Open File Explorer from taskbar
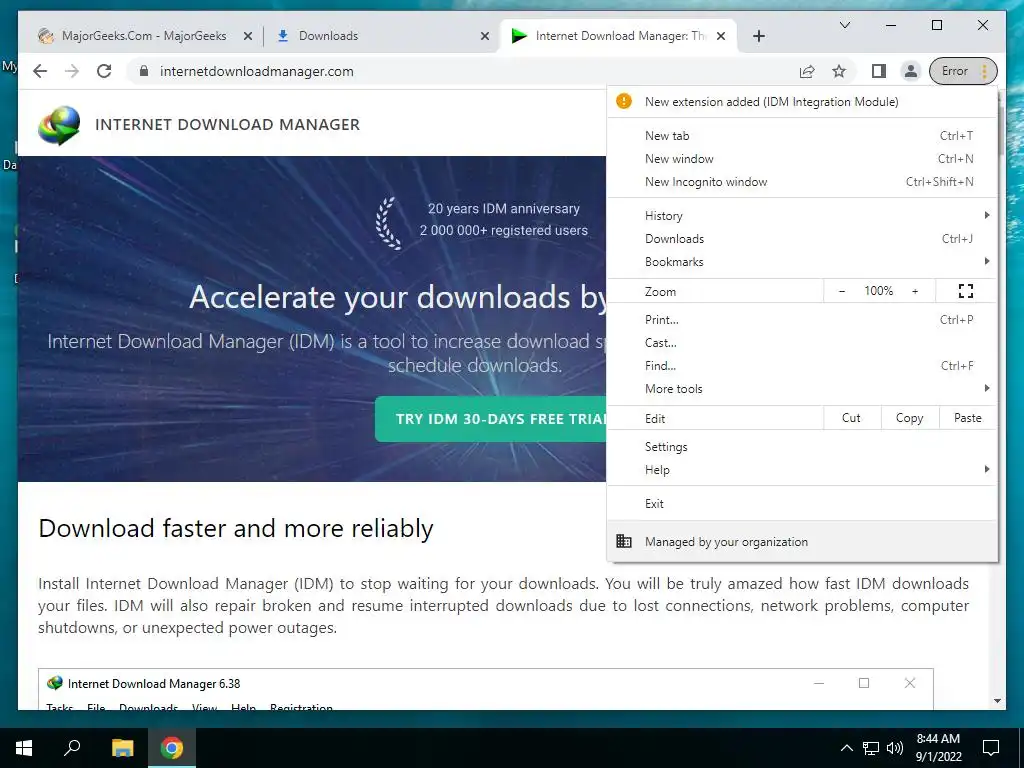The height and width of the screenshot is (768, 1024). pos(122,748)
